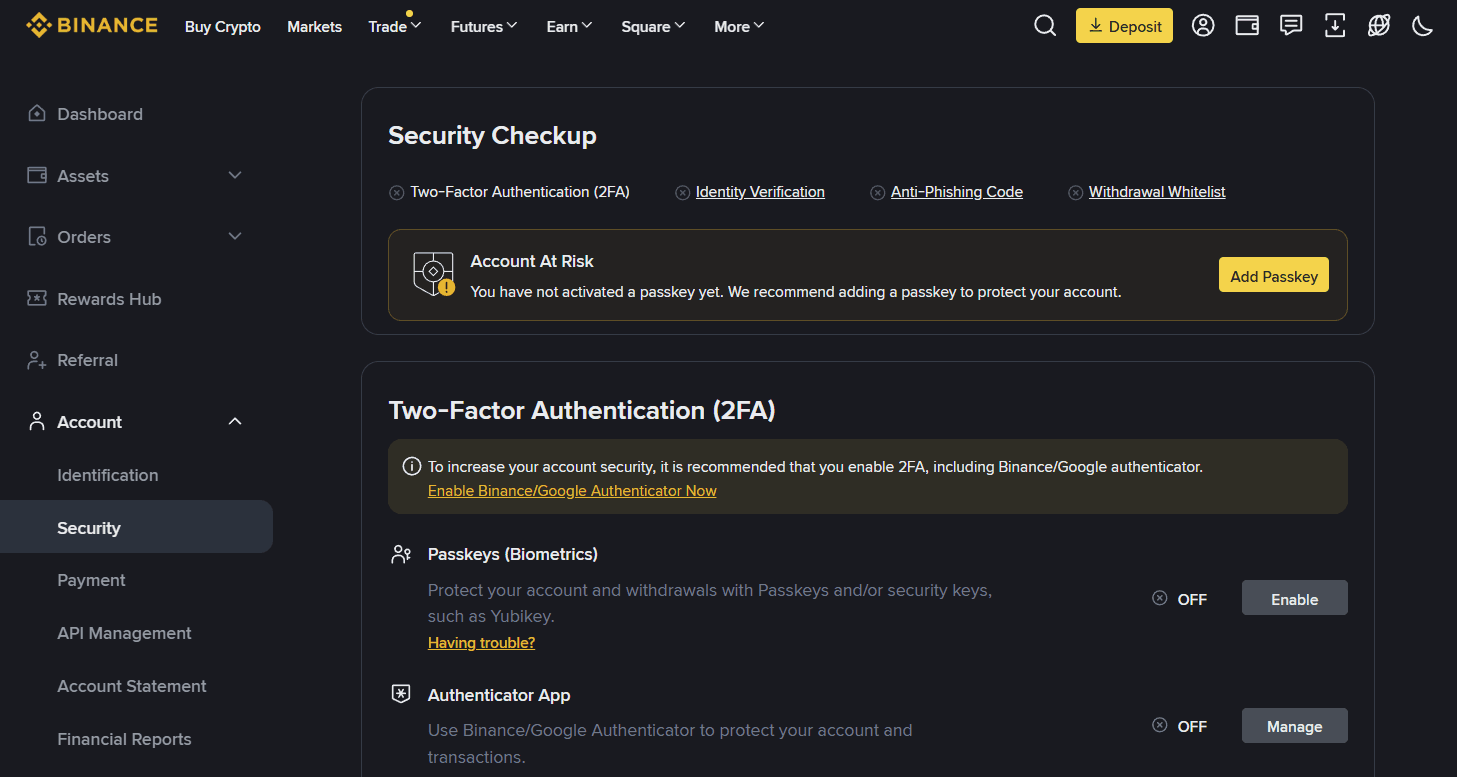Image resolution: width=1457 pixels, height=777 pixels.
Task: Open the chat support icon
Action: tap(1291, 26)
